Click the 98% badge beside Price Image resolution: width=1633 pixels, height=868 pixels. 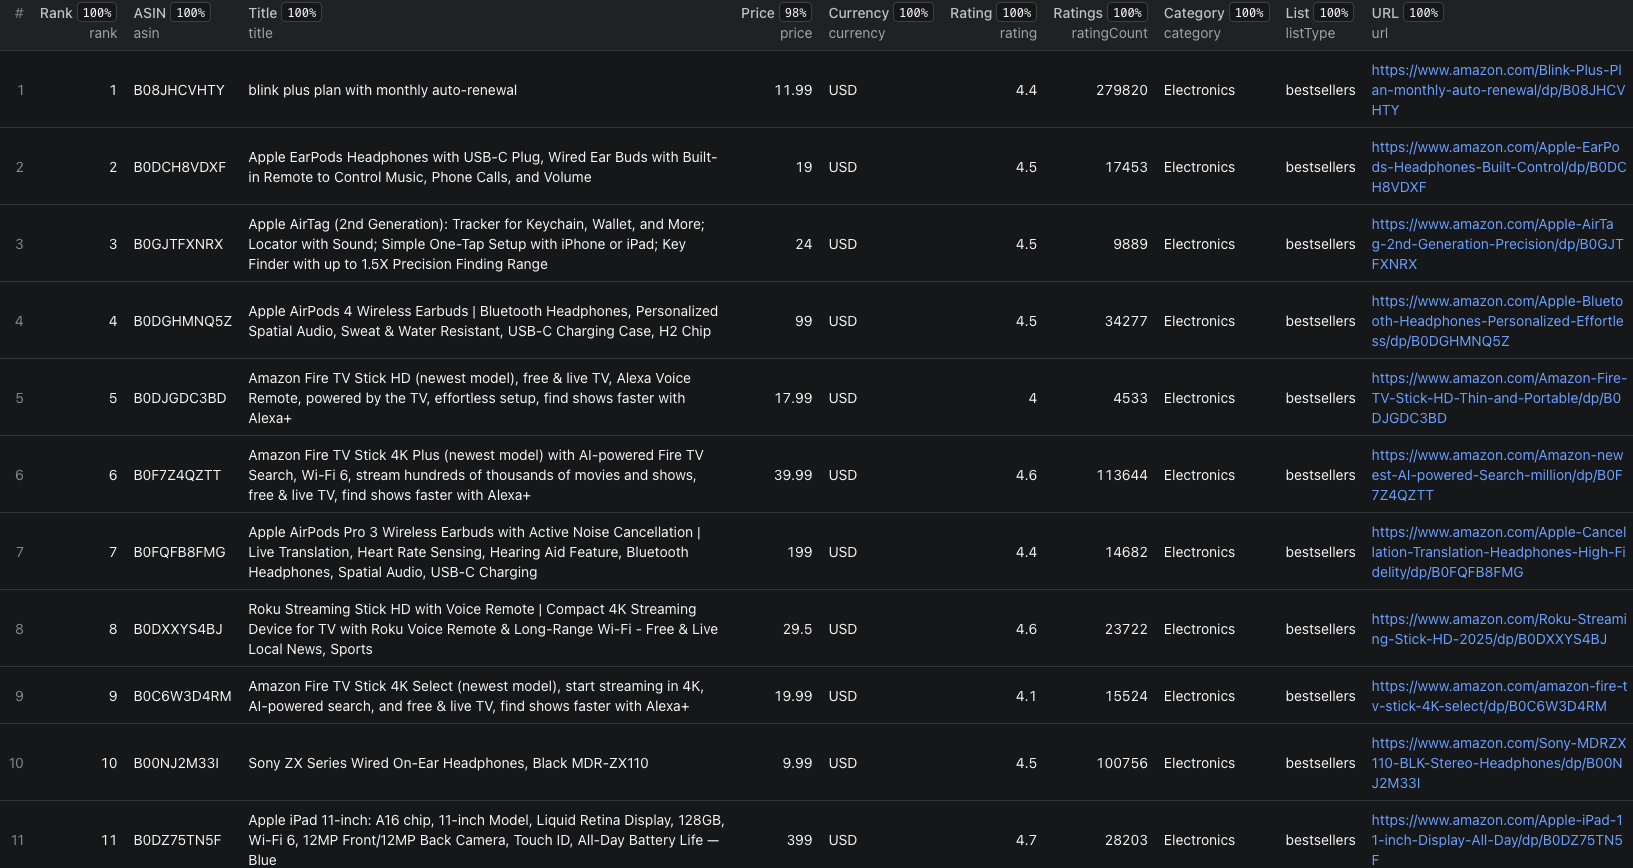tap(796, 13)
